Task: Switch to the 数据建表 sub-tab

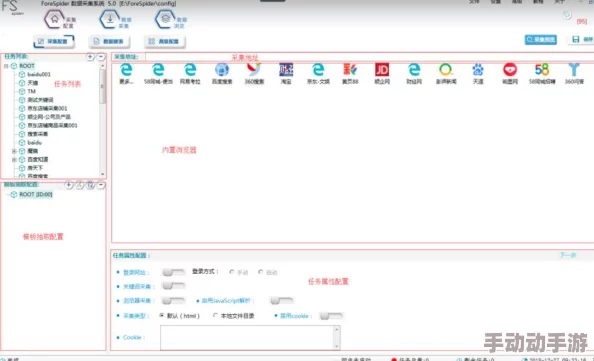Action: tap(109, 41)
